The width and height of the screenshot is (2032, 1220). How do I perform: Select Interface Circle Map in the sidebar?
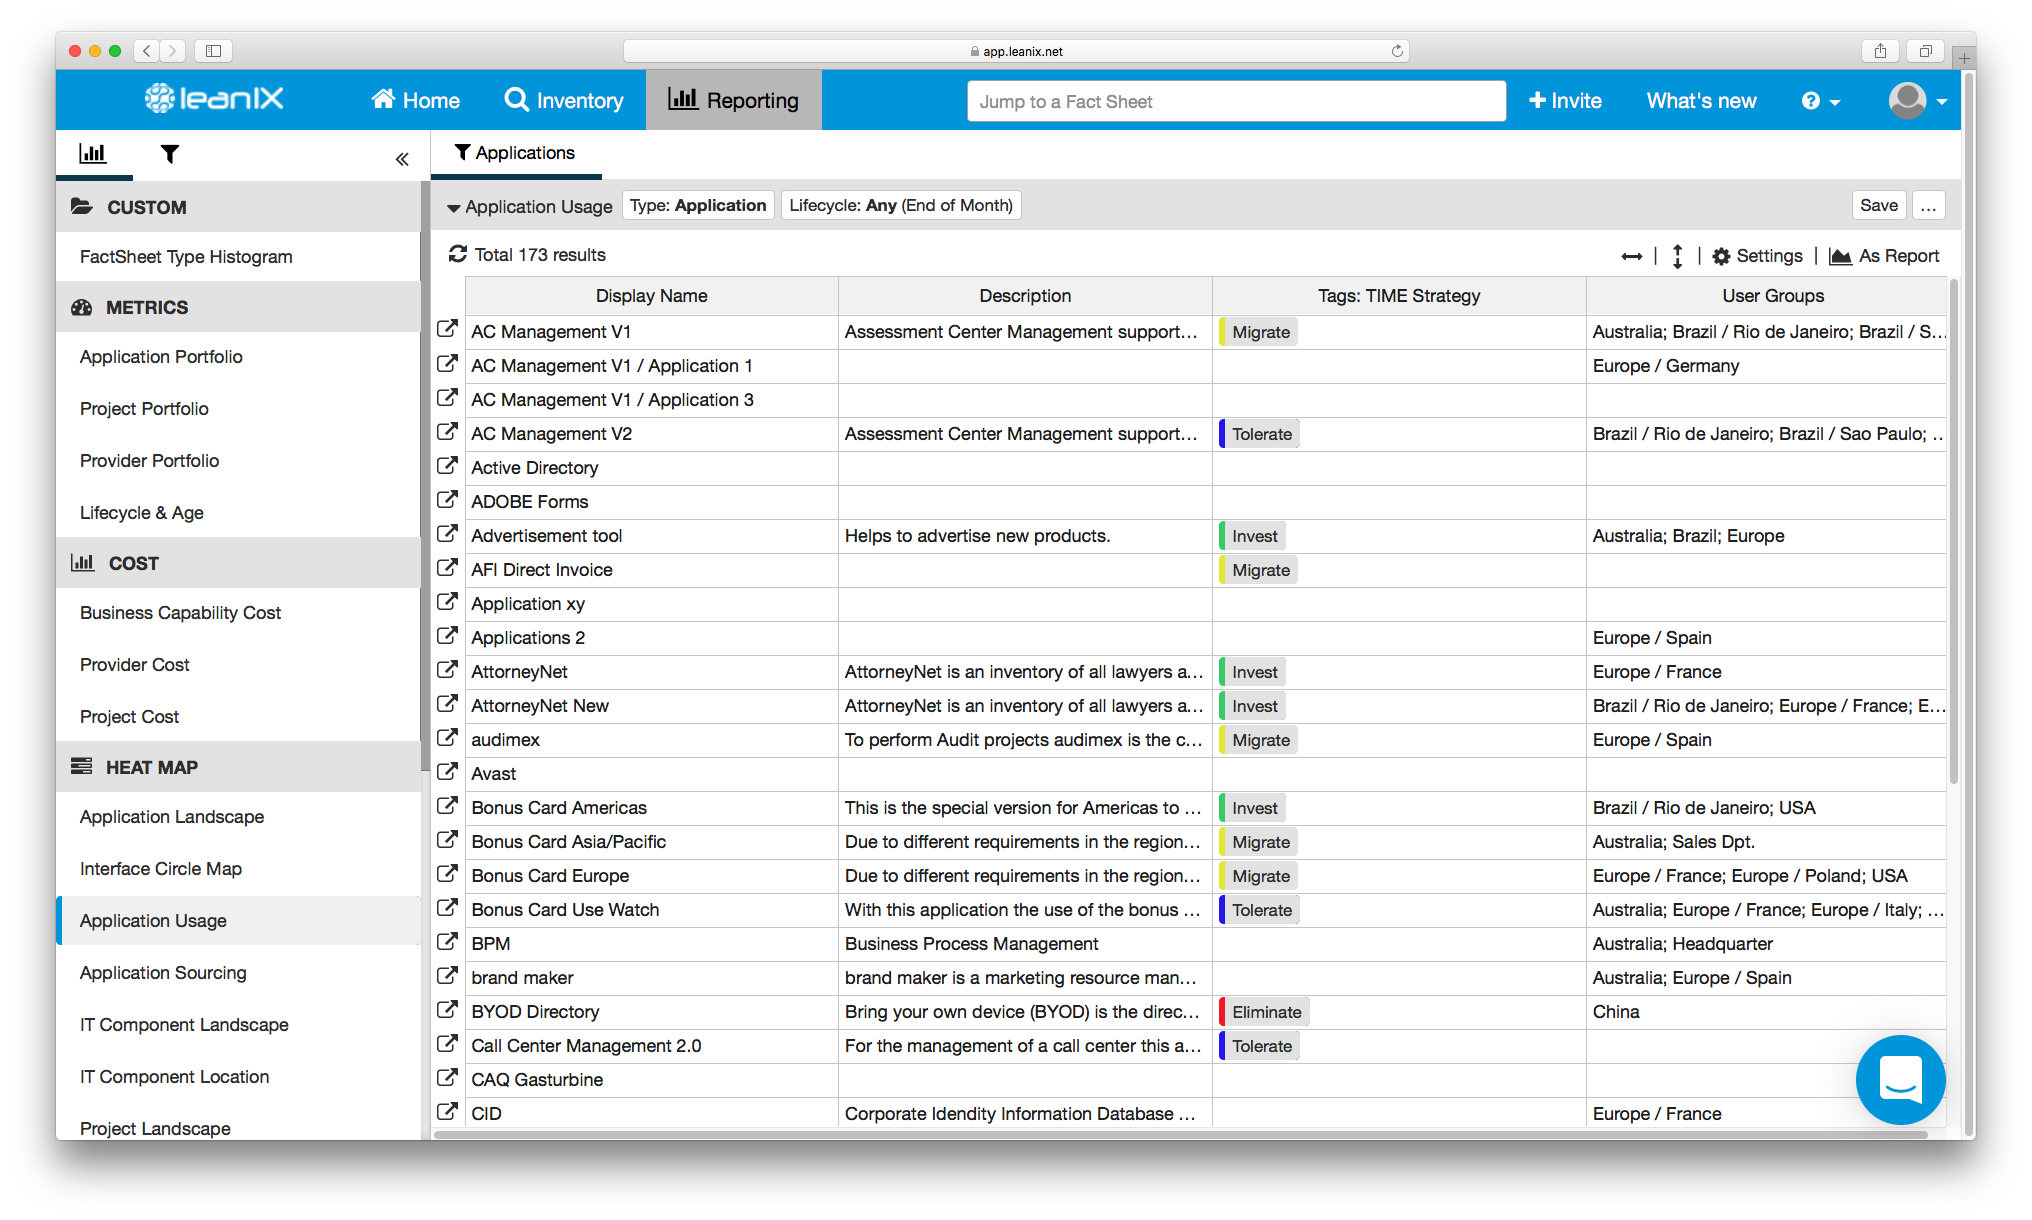(x=161, y=868)
